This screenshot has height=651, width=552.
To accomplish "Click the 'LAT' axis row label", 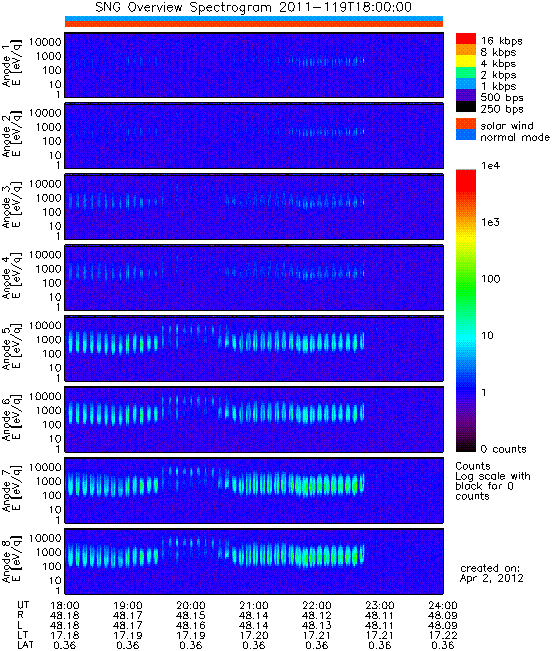I will pos(26,646).
